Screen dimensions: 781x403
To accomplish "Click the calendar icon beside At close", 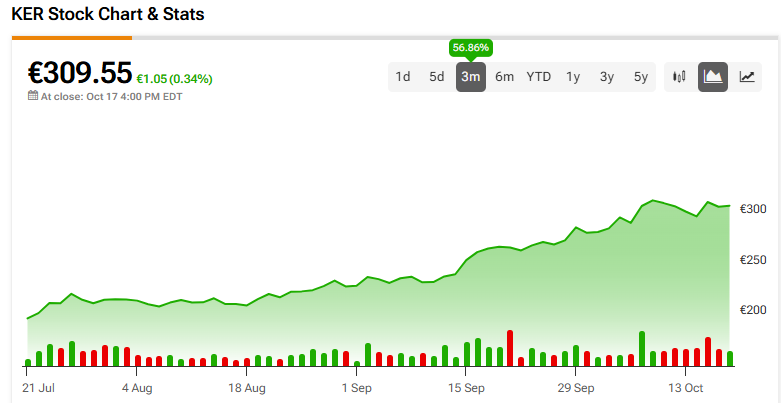I will pyautogui.click(x=33, y=96).
